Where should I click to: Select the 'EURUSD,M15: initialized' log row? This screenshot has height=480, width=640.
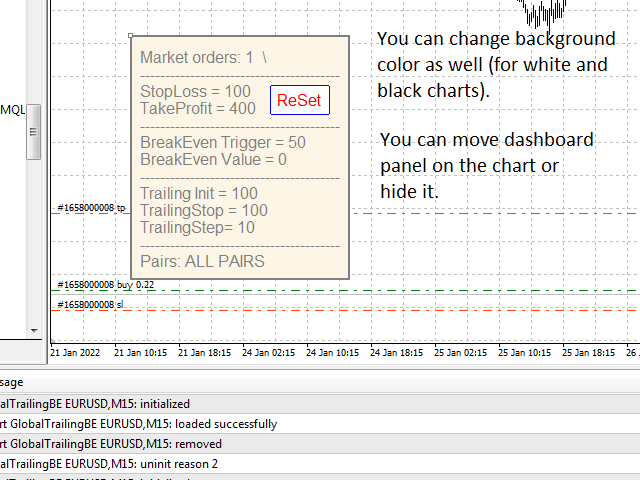[x=320, y=404]
